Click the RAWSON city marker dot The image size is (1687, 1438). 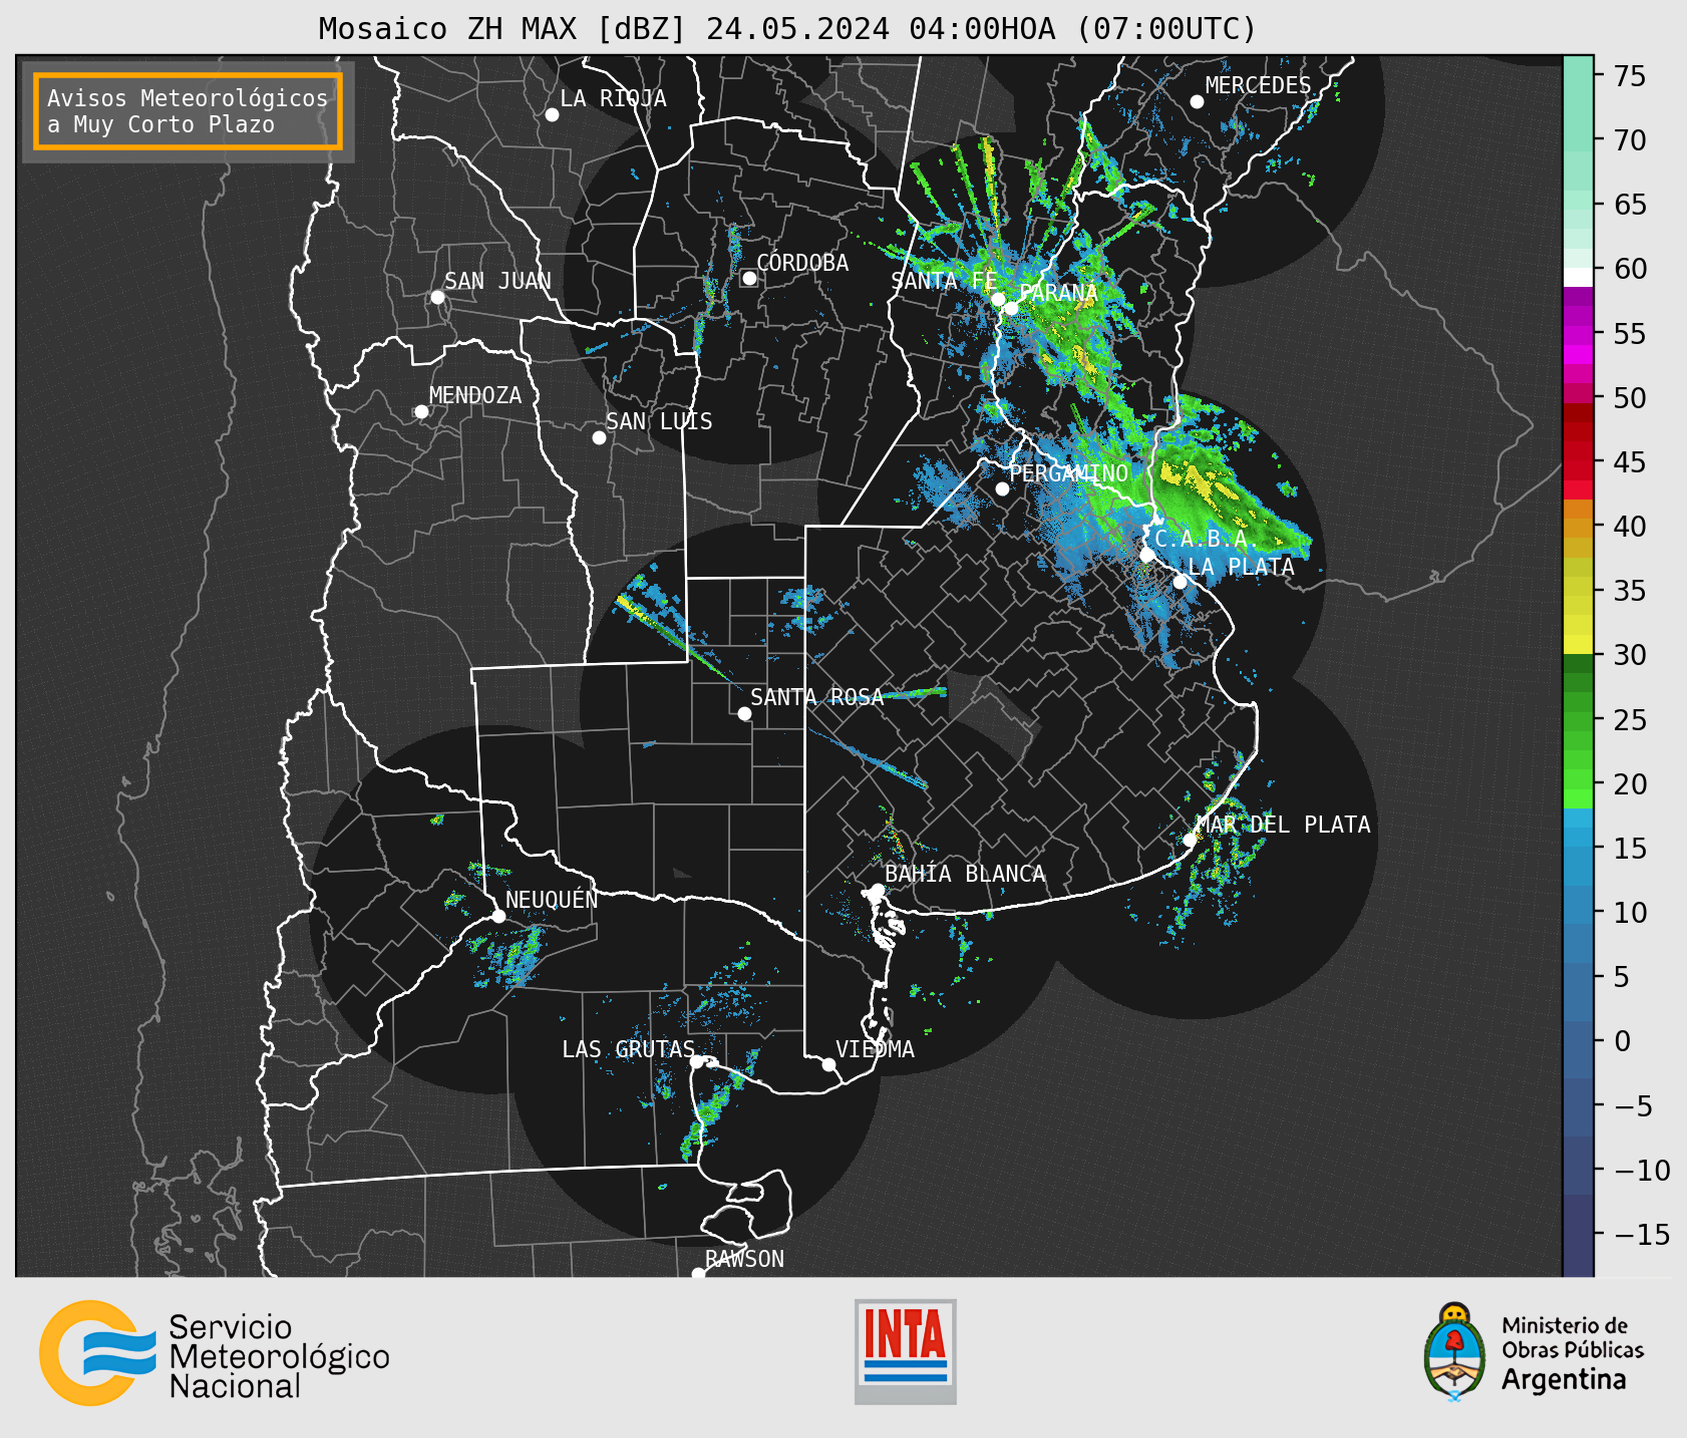point(699,1274)
